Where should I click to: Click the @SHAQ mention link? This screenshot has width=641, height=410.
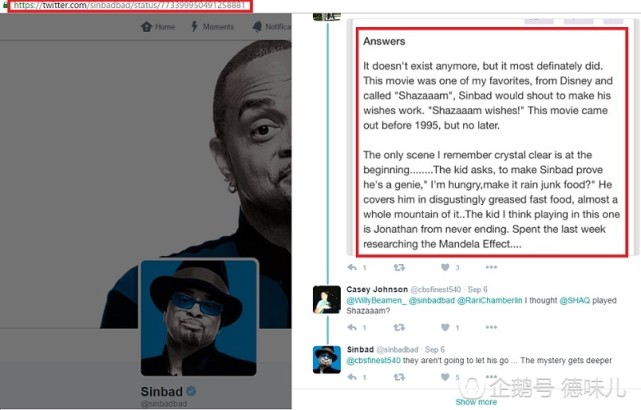point(574,300)
